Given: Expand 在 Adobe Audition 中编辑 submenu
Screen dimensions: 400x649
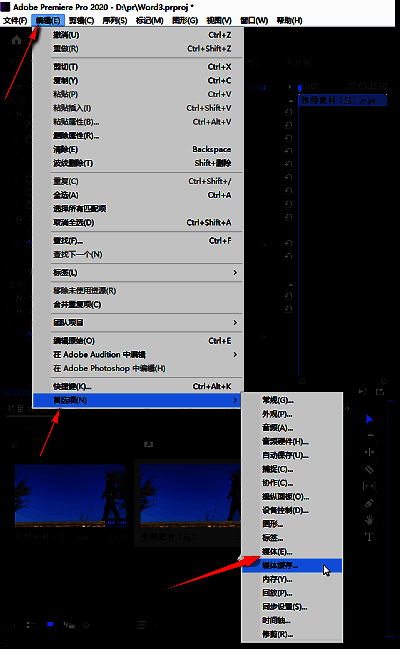Looking at the screenshot, I should coord(138,355).
